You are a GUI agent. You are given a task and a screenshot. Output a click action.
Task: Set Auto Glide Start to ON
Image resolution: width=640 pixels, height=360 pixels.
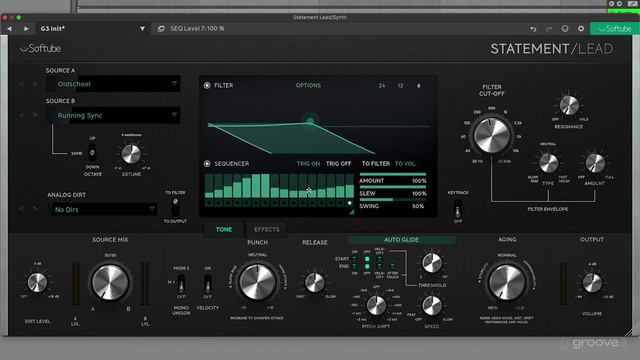click(355, 259)
